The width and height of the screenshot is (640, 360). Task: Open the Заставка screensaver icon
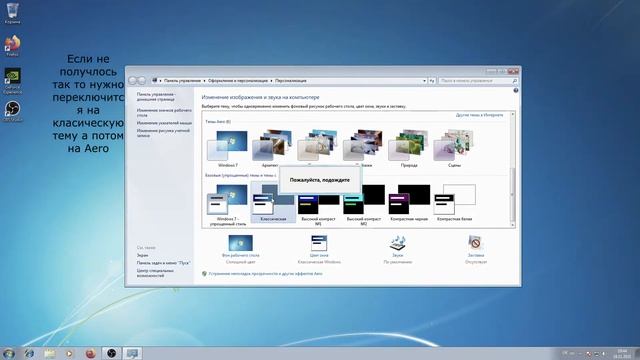click(476, 243)
